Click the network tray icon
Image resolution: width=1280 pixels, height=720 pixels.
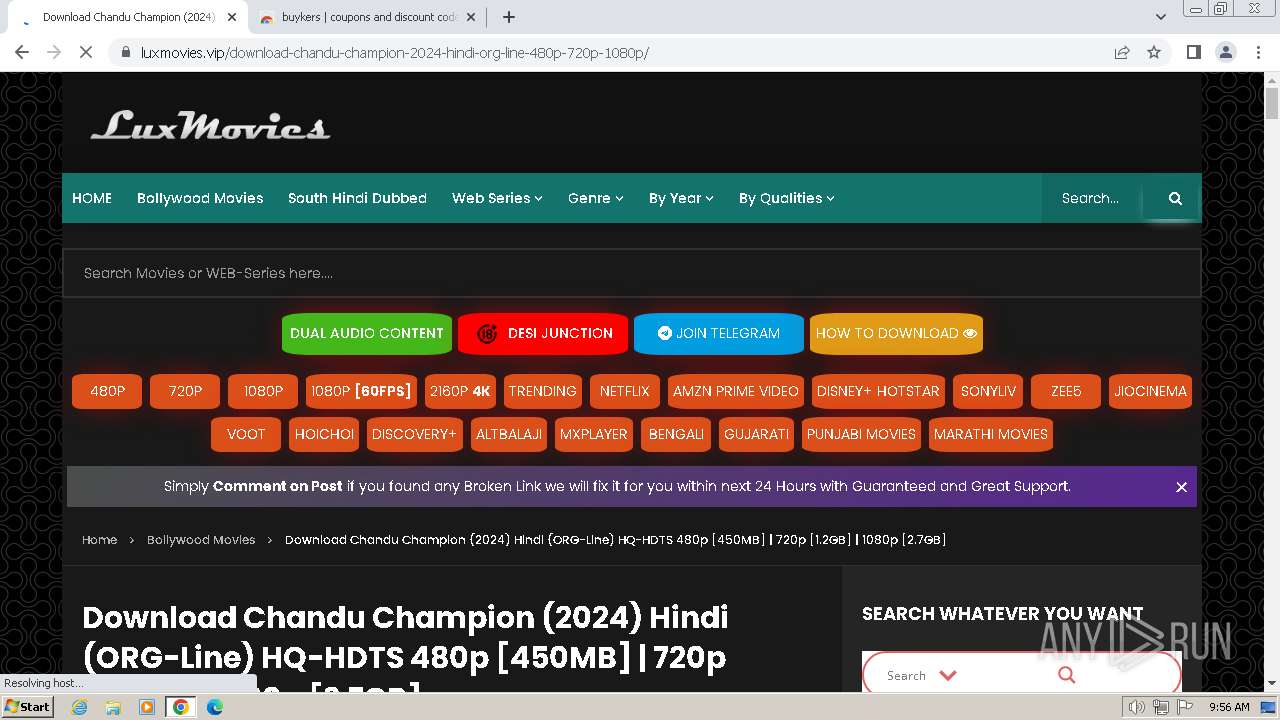[1161, 707]
